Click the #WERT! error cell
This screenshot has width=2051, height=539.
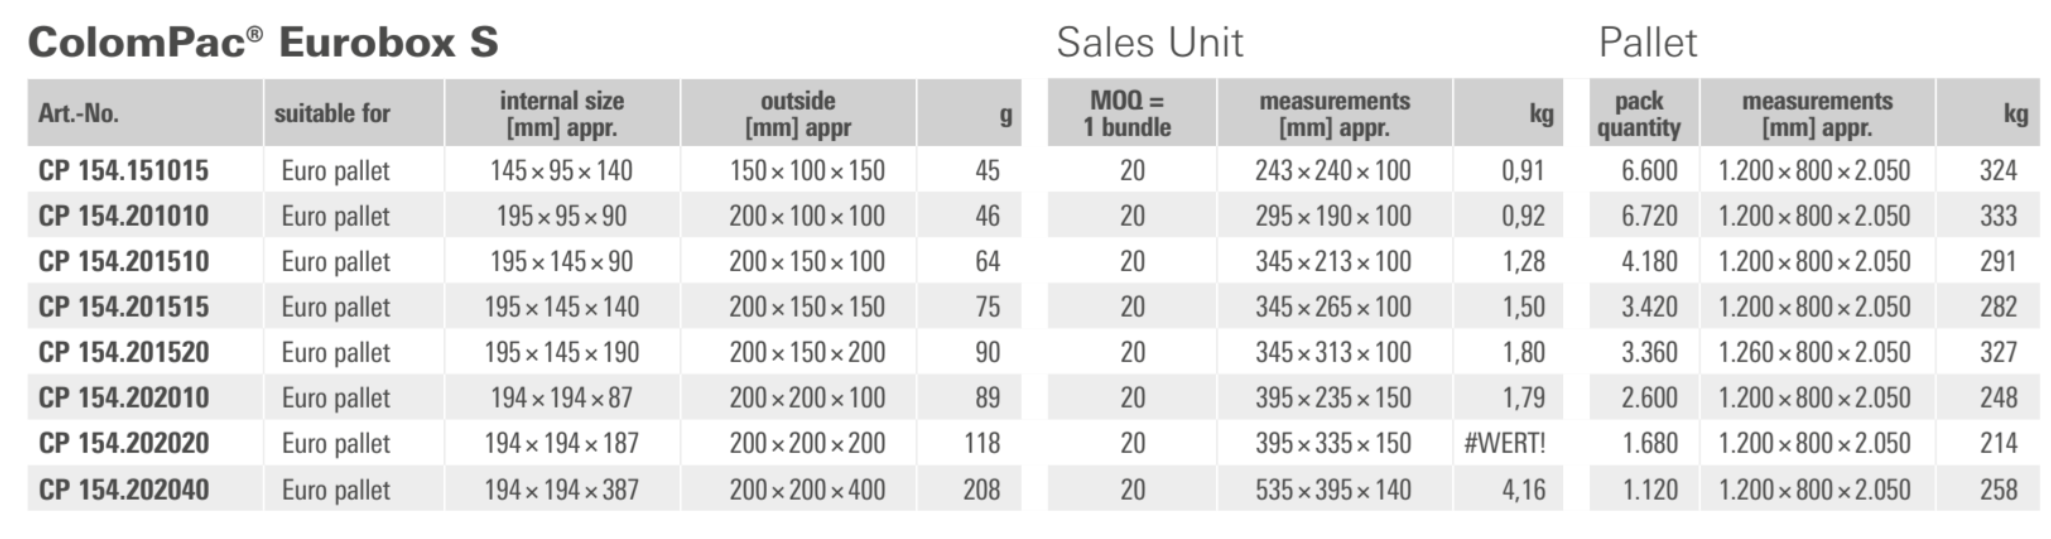click(x=1504, y=443)
